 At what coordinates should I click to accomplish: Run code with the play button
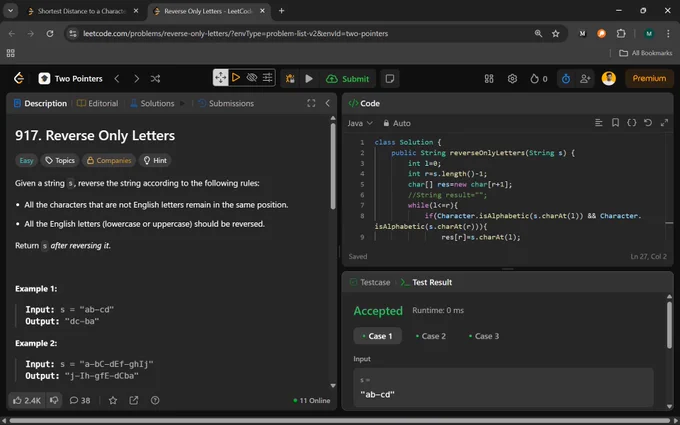(x=309, y=78)
